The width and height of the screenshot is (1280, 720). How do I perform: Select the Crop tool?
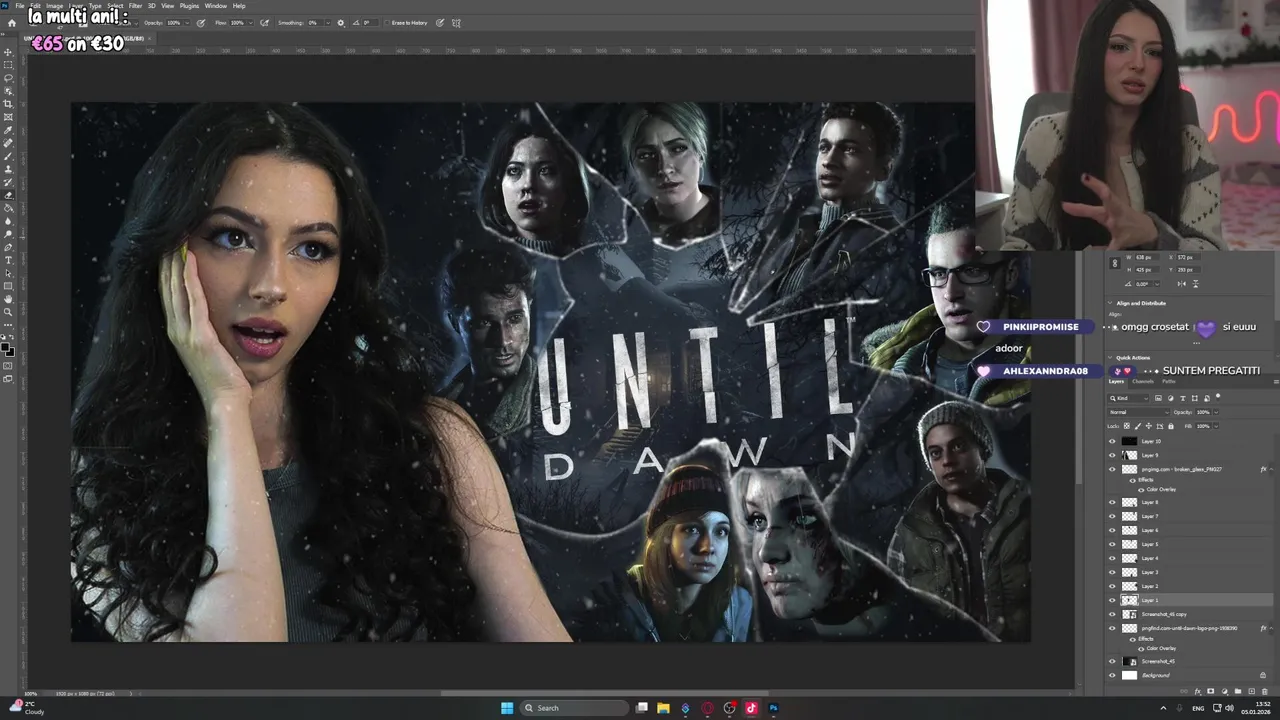pos(8,103)
